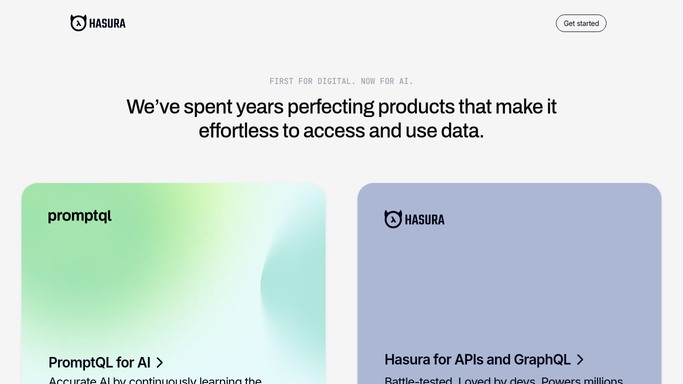
Task: Click the HASURA wordmark on blue card
Action: [x=425, y=219]
